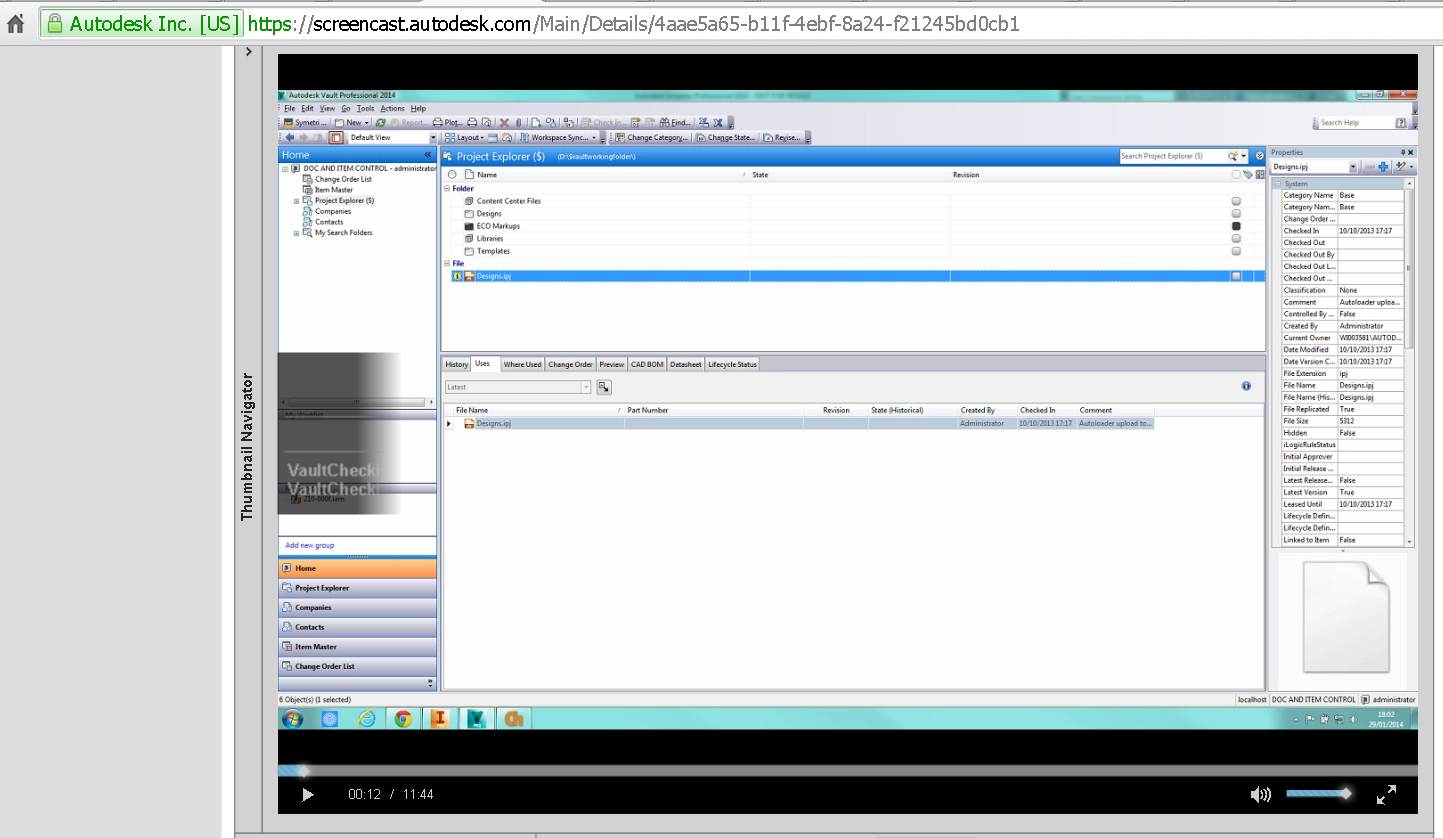
Task: Open Workspace Sync from the toolbar
Action: point(558,137)
